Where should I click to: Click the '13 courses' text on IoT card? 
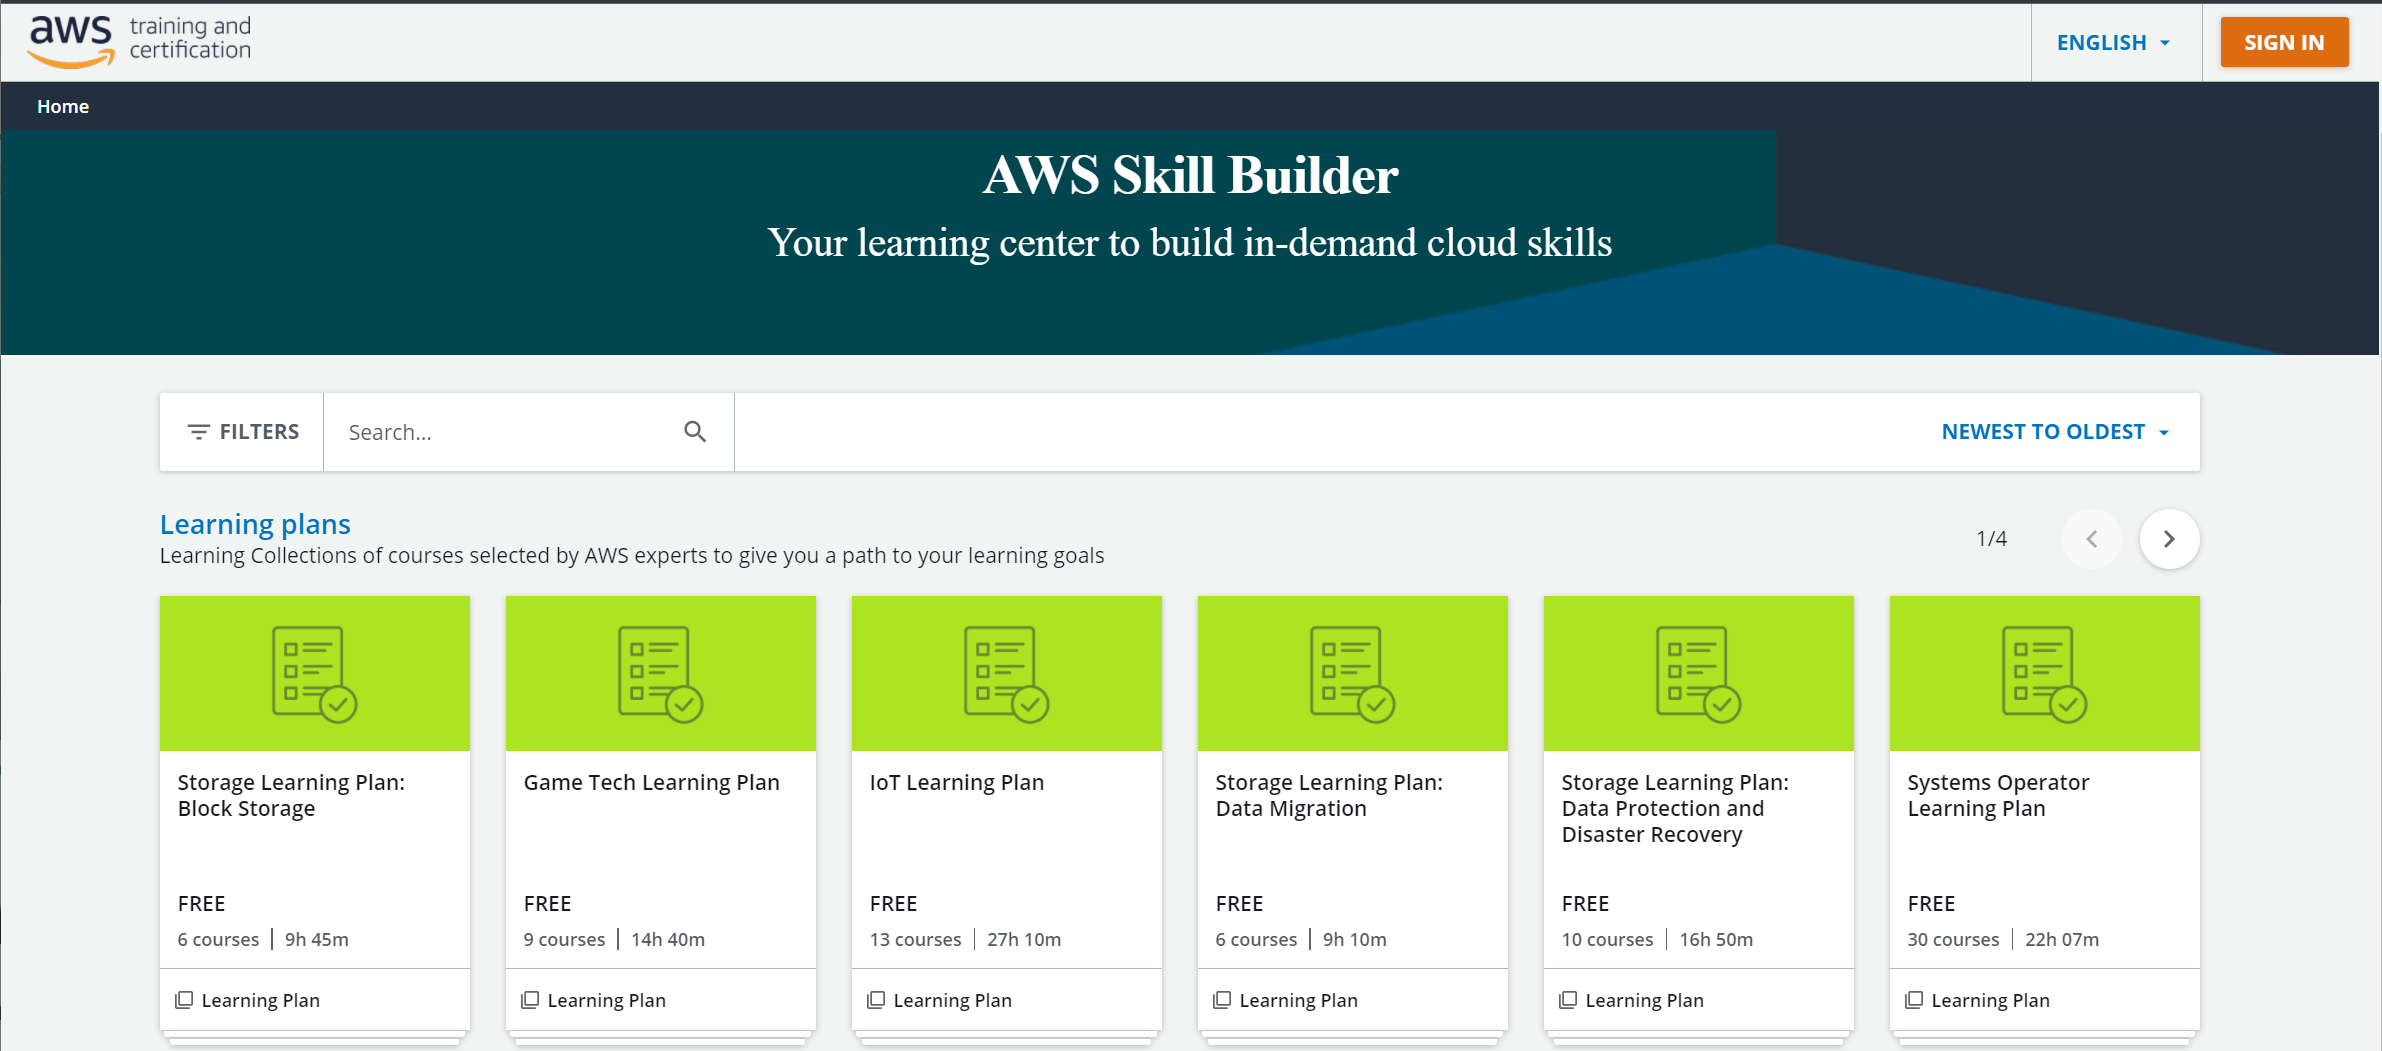(915, 939)
